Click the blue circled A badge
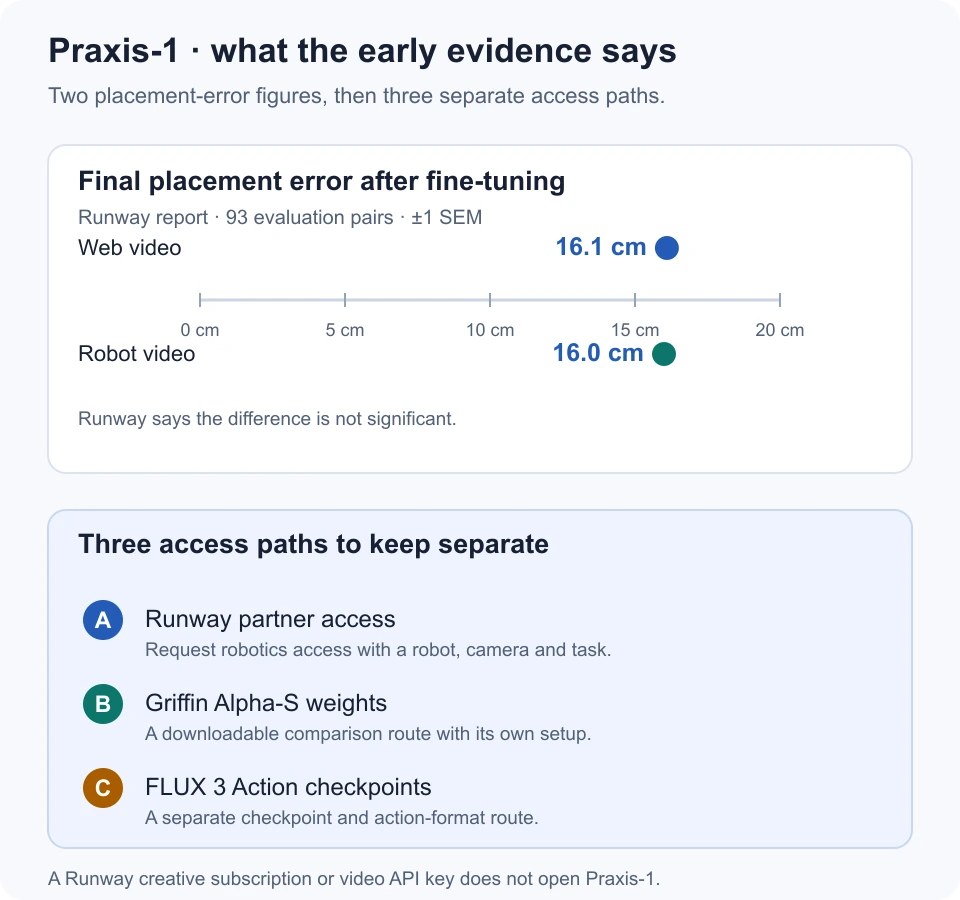The width and height of the screenshot is (960, 900). [x=103, y=620]
